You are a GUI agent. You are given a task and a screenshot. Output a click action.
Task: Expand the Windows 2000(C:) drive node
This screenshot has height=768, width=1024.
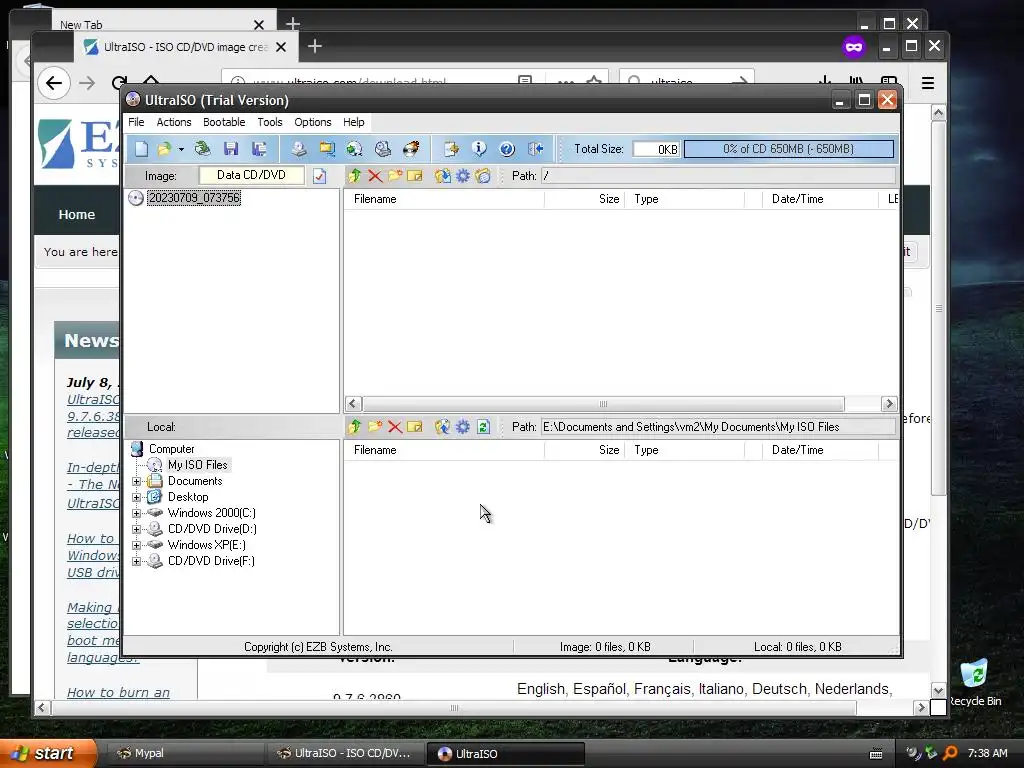(136, 513)
